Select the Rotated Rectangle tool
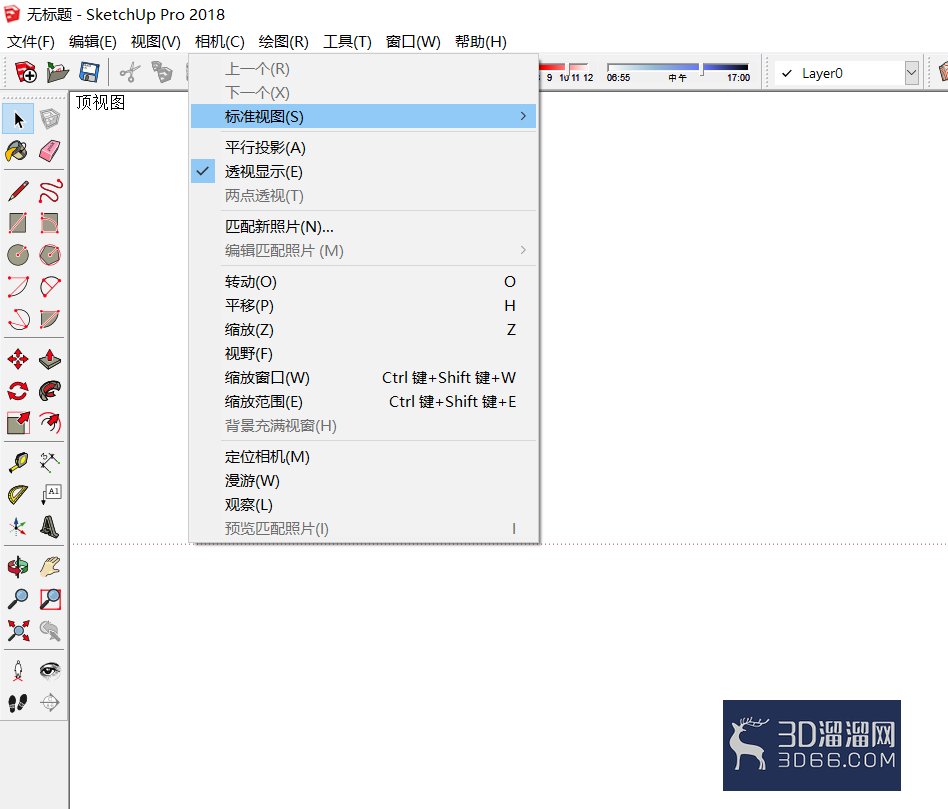This screenshot has height=809, width=948. [x=50, y=223]
